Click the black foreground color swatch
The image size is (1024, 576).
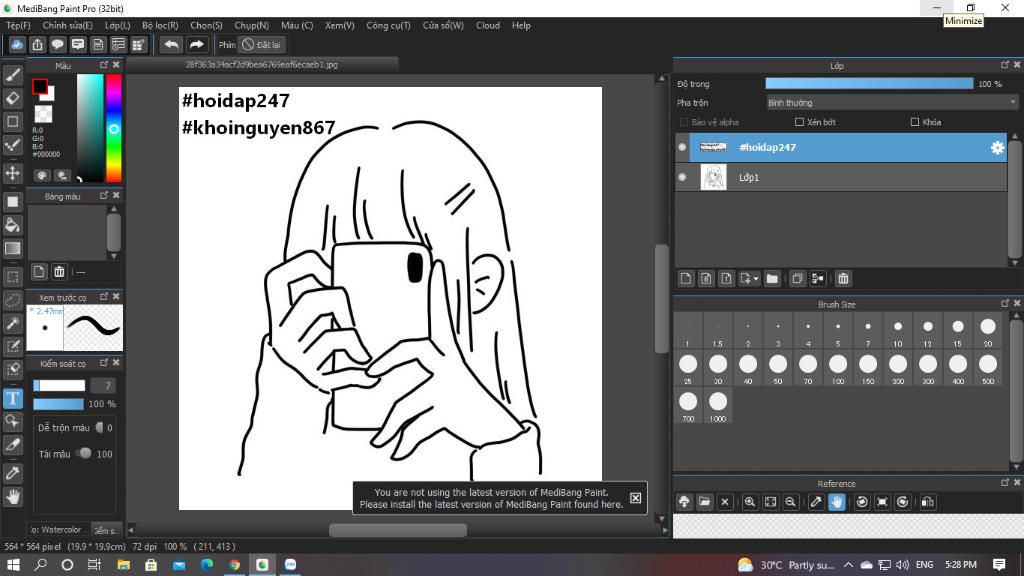39,86
